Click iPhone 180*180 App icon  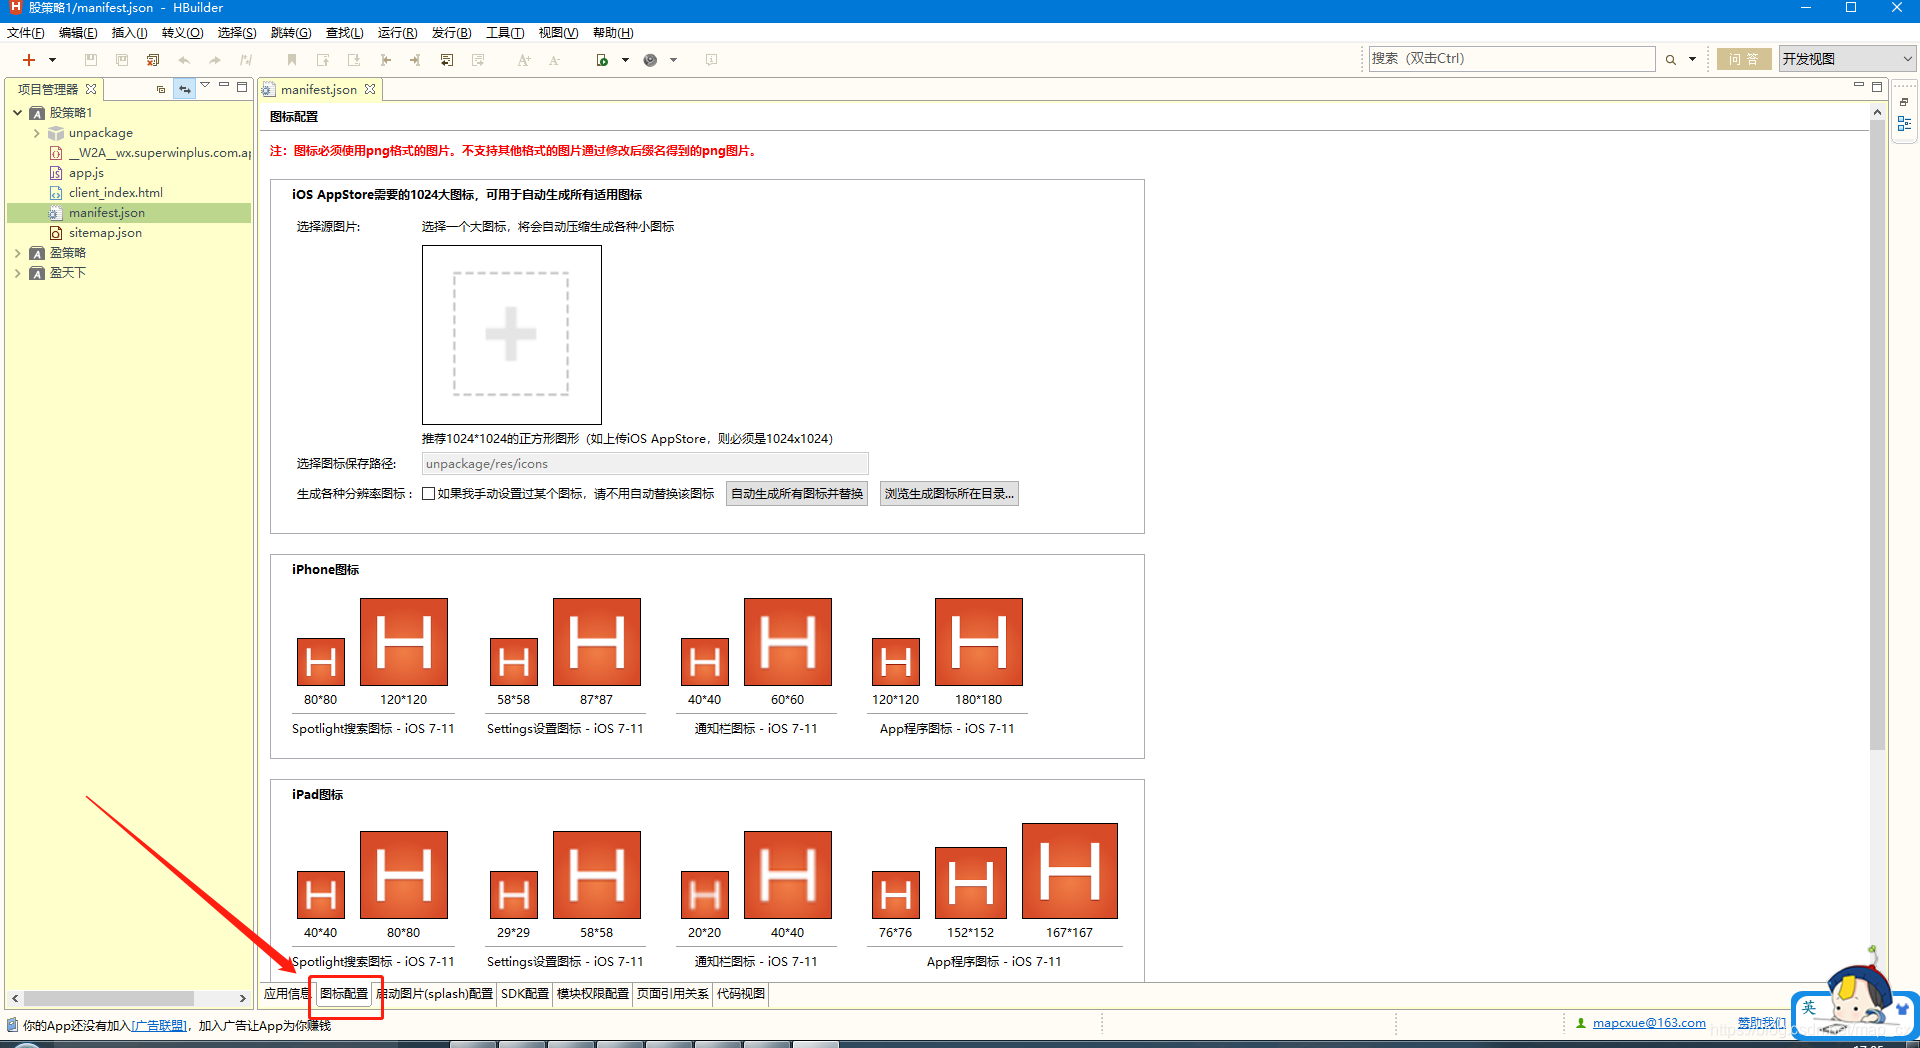978,642
